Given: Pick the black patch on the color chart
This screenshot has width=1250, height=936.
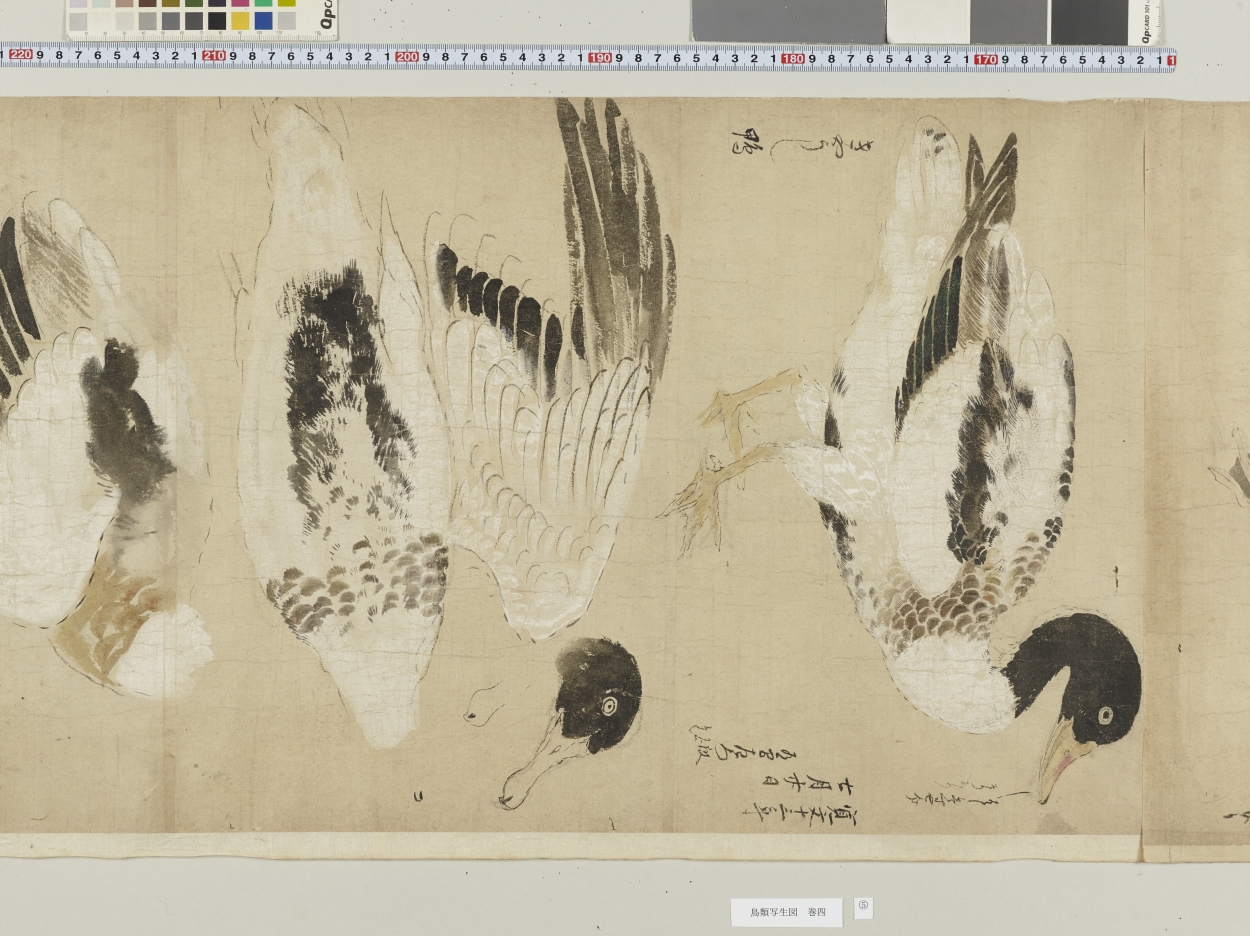Looking at the screenshot, I should tap(217, 20).
